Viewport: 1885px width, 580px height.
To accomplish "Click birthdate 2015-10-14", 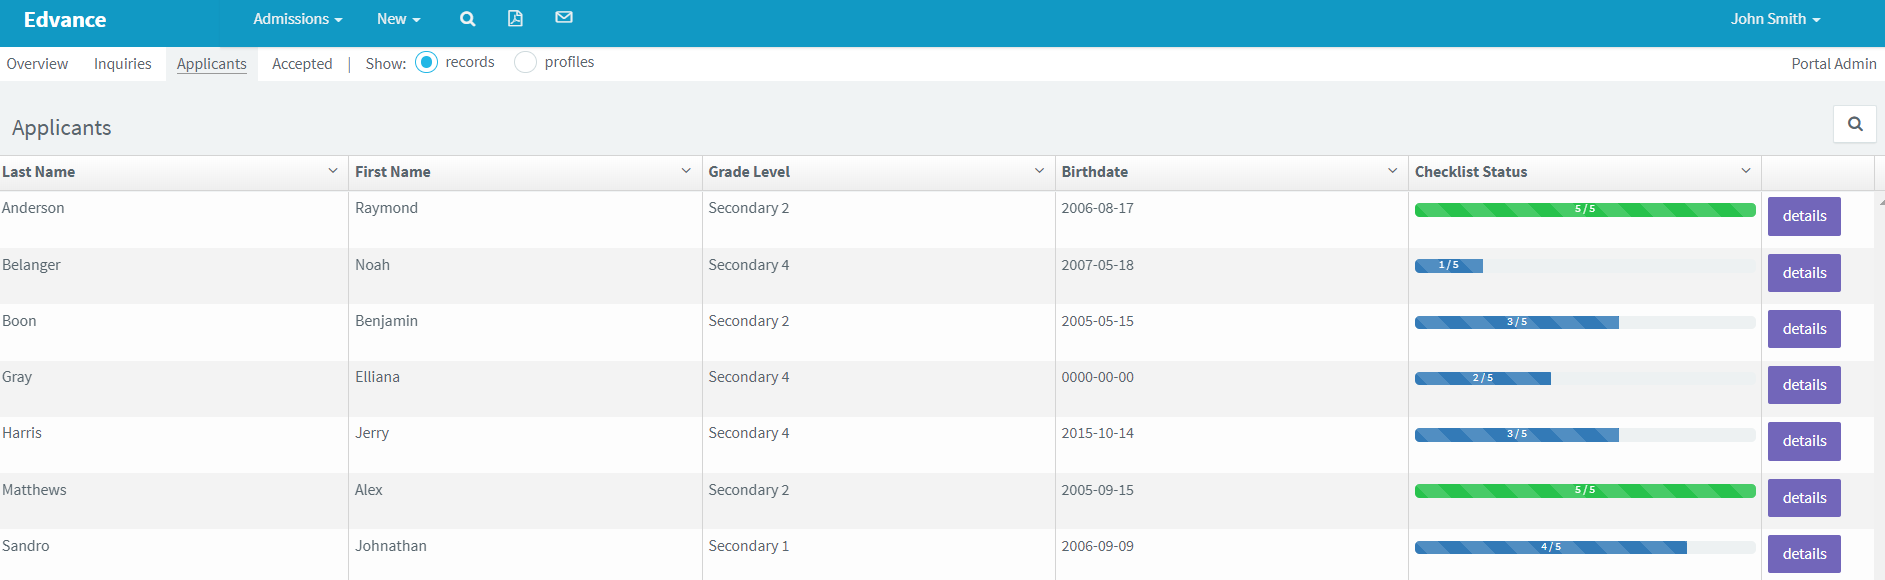I will tap(1098, 433).
